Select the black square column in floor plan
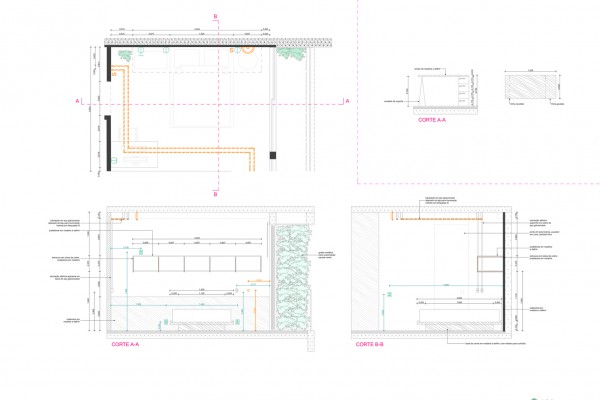Image resolution: width=600 pixels, height=400 pixels. coord(270,154)
